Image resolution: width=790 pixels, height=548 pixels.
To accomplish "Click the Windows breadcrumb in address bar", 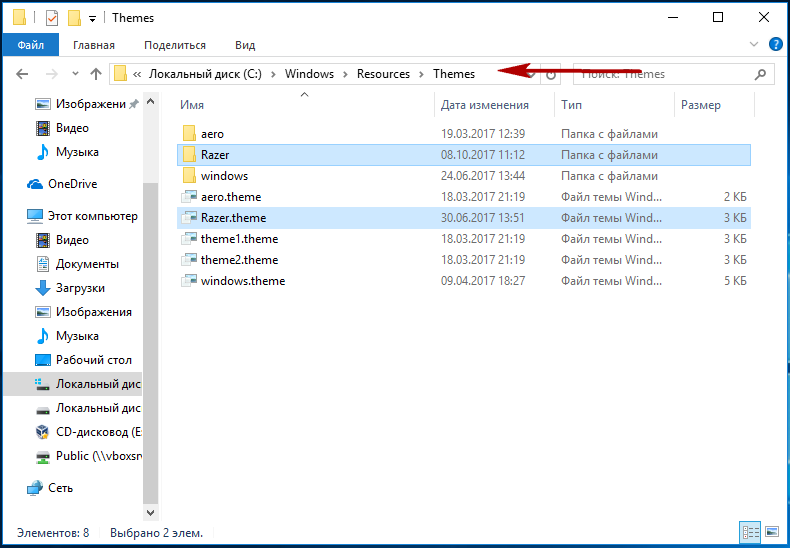I will pos(309,74).
